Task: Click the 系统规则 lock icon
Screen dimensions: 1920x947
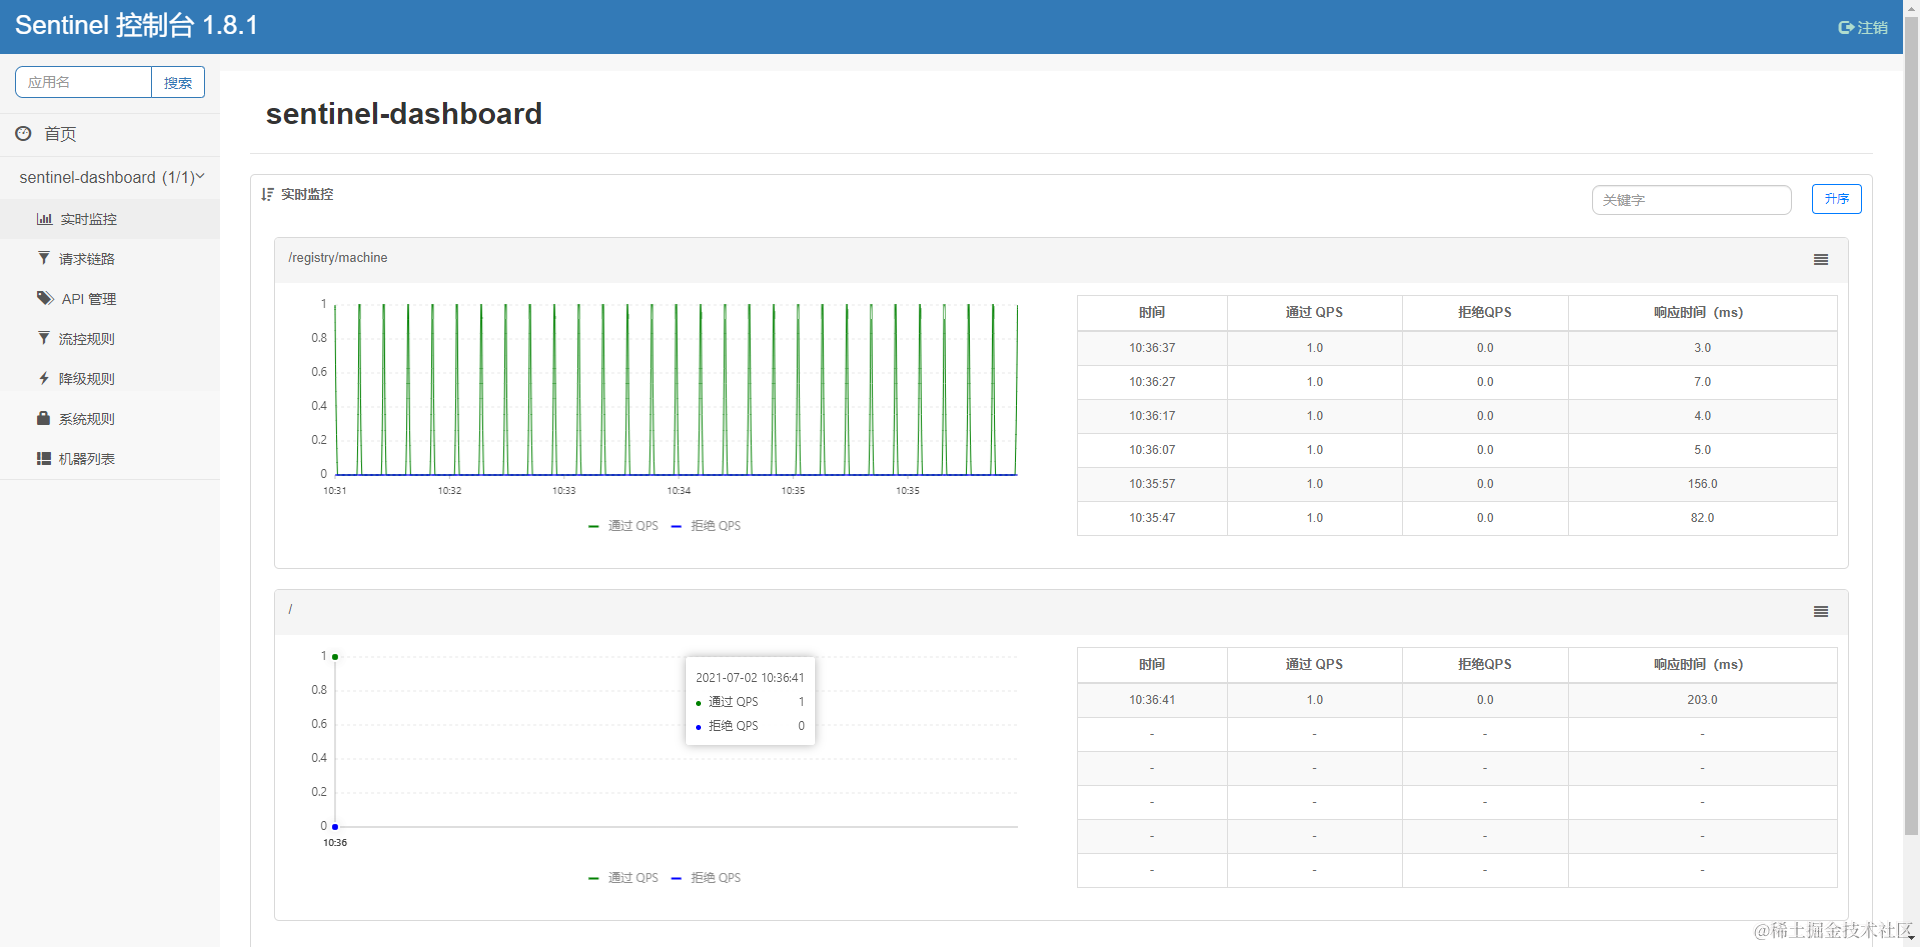Action: coord(44,418)
